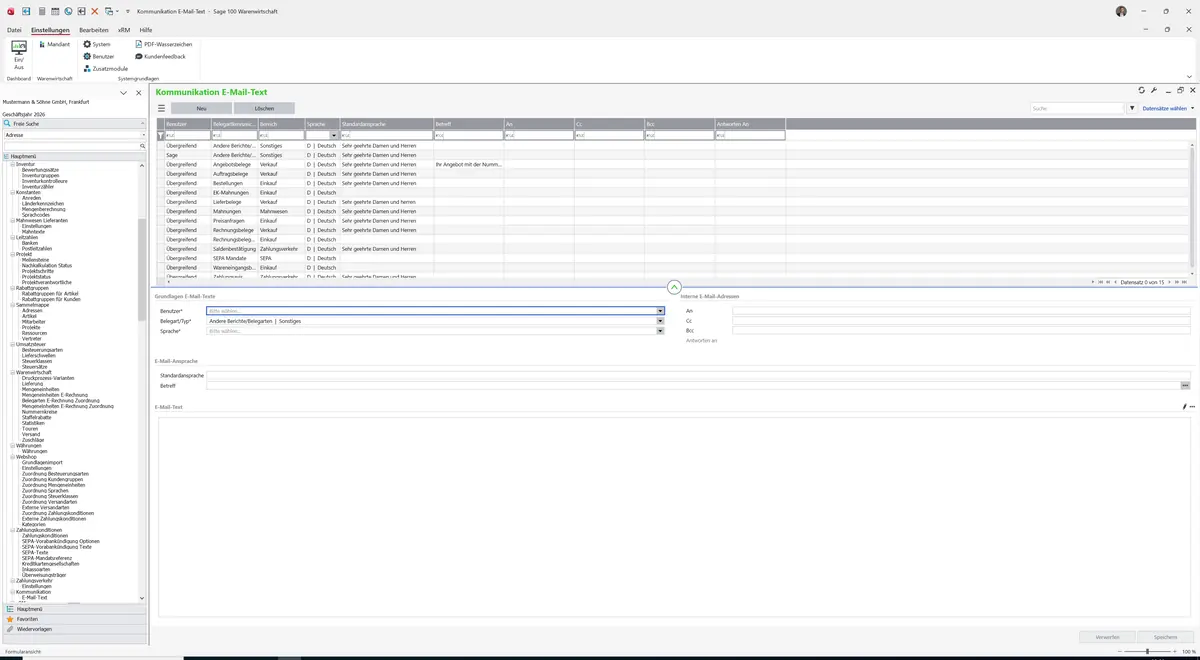Viewport: 1200px width, 660px height.
Task: Open the hamburger menu beside Neu
Action: 161,108
